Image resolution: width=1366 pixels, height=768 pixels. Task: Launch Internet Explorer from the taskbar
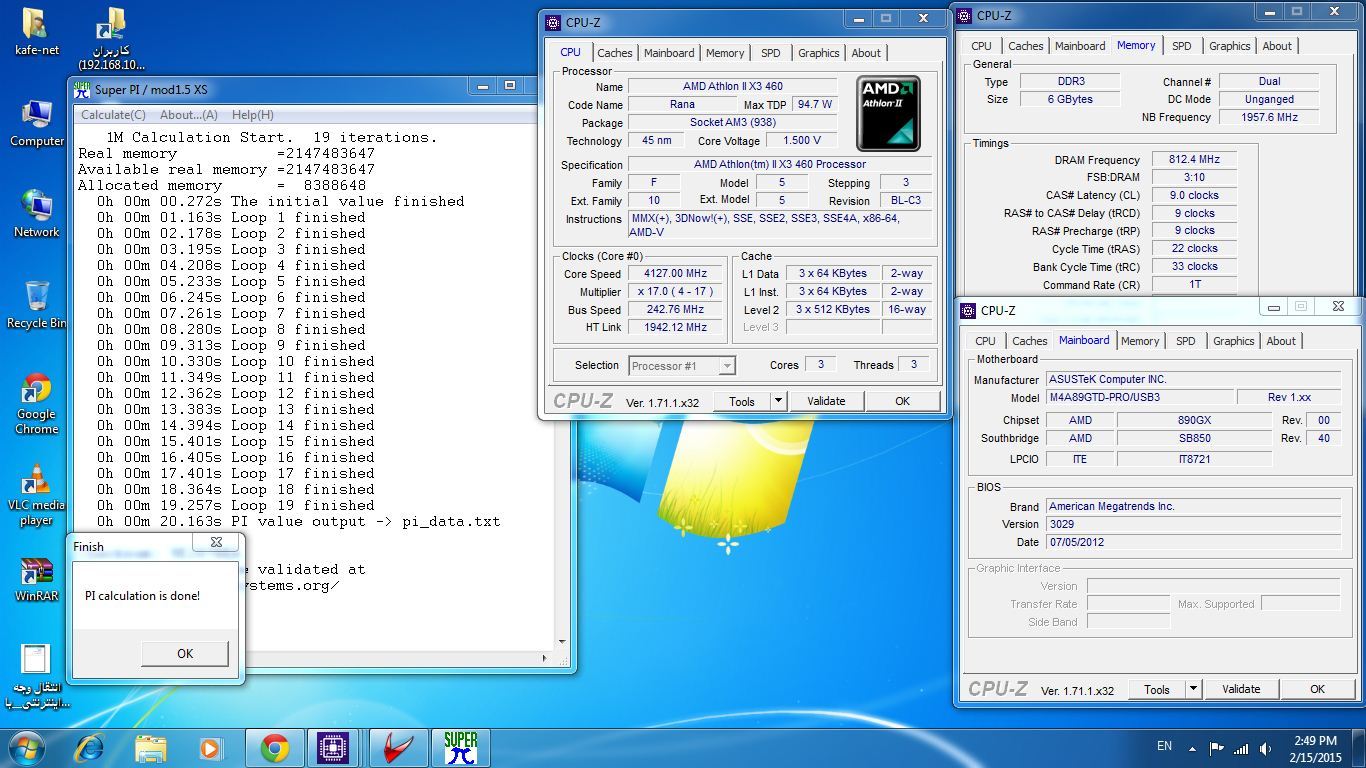tap(90, 748)
